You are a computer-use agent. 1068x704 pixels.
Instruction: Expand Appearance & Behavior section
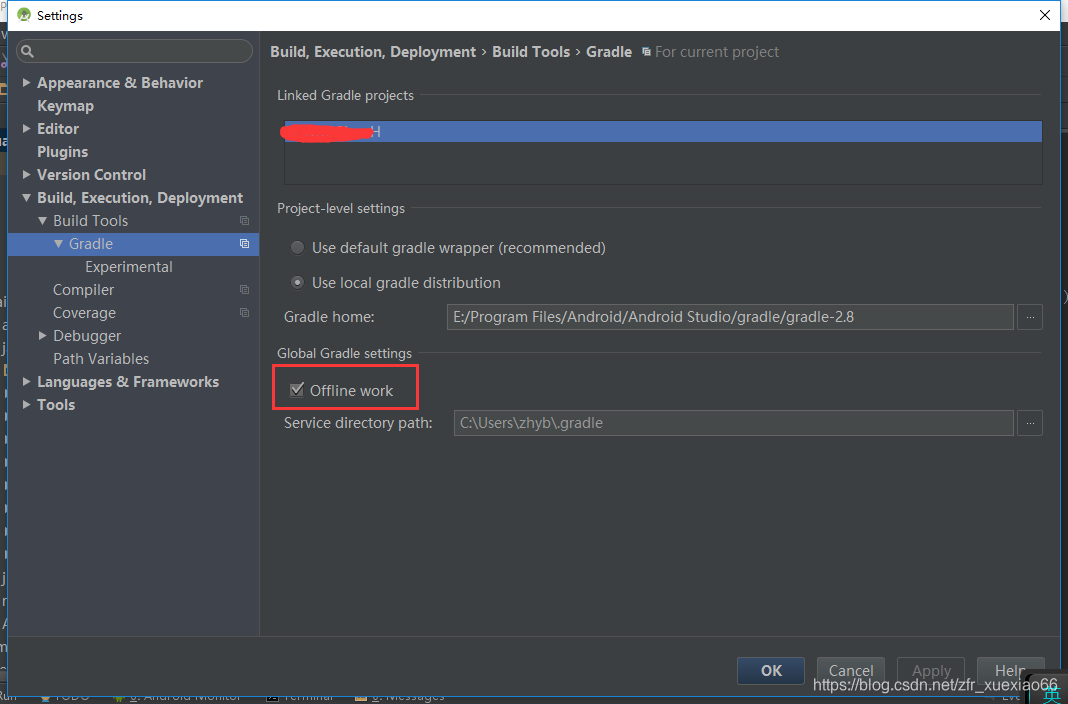pyautogui.click(x=27, y=82)
